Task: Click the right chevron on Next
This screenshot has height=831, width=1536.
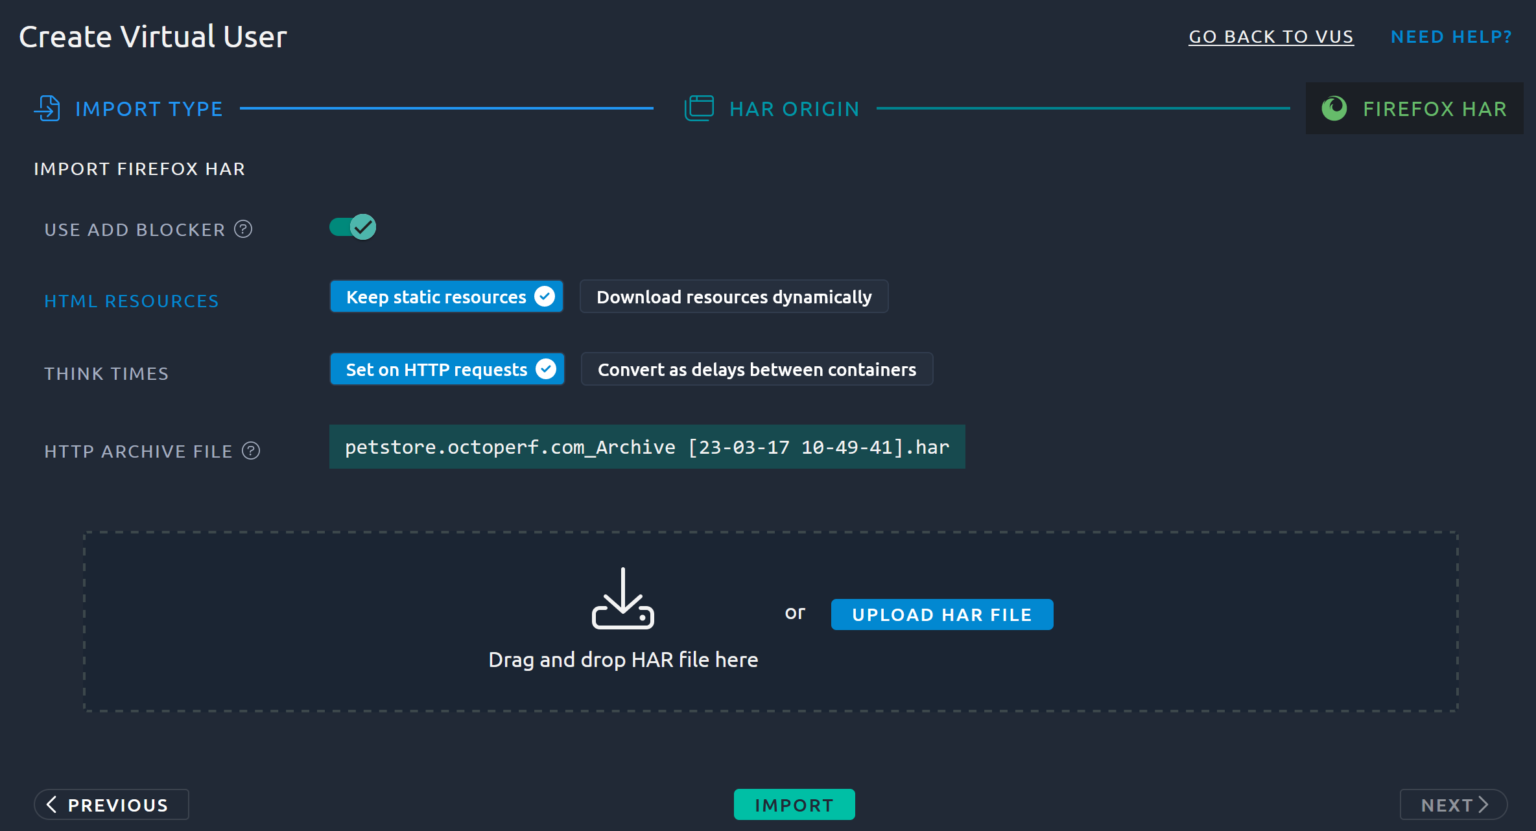Action: point(1484,805)
